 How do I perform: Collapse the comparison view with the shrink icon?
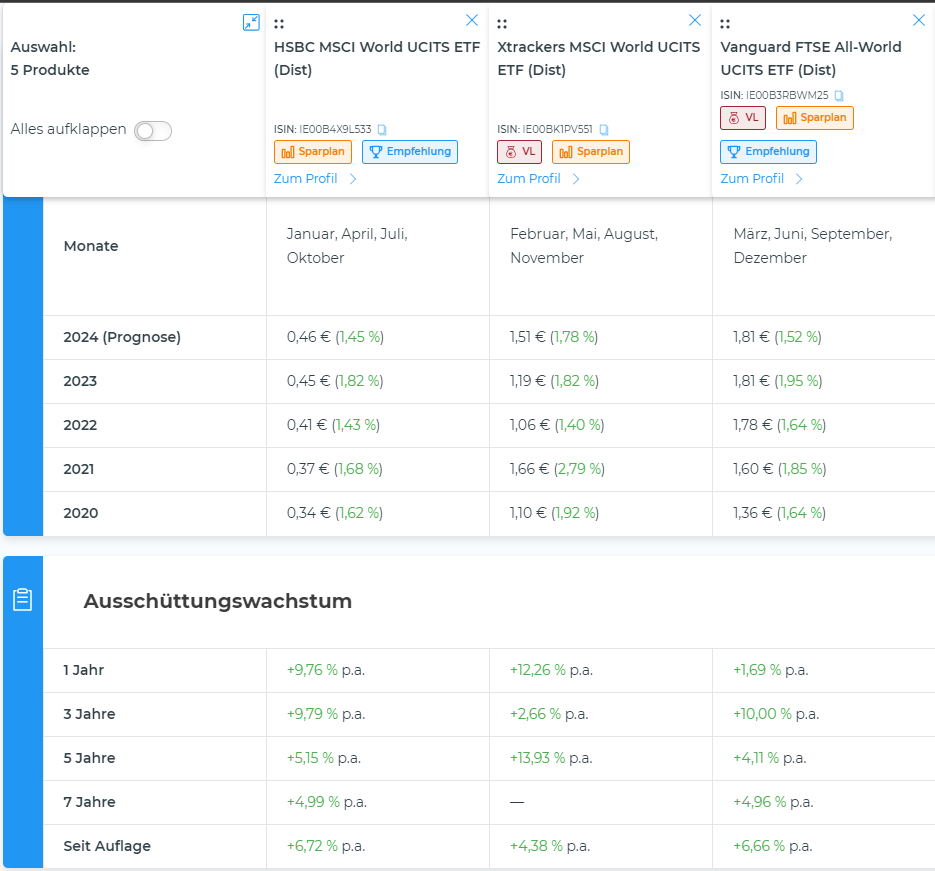pos(251,23)
